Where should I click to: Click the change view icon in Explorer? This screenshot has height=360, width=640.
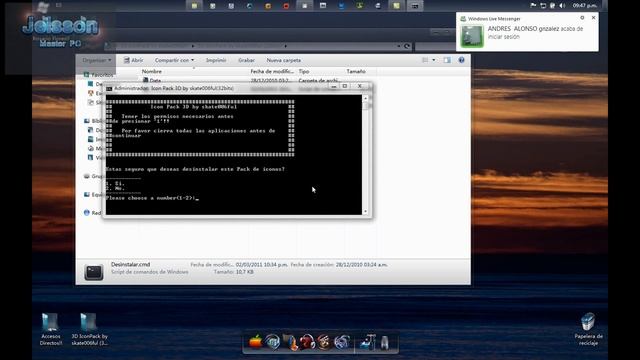(x=425, y=60)
